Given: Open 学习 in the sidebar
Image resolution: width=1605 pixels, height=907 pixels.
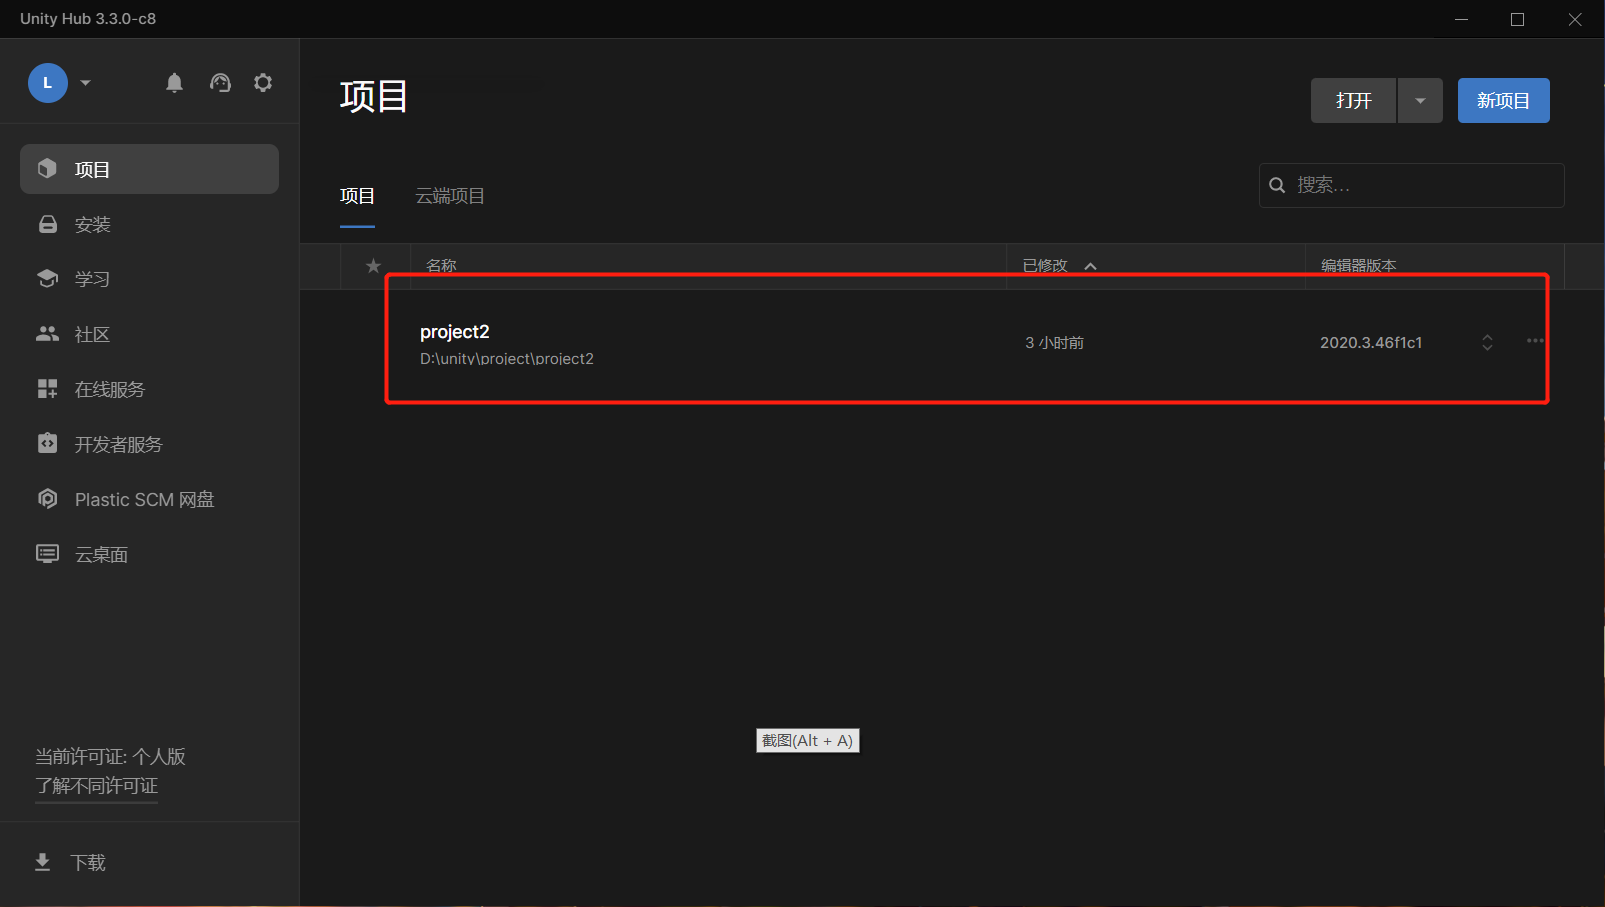Looking at the screenshot, I should pos(149,279).
